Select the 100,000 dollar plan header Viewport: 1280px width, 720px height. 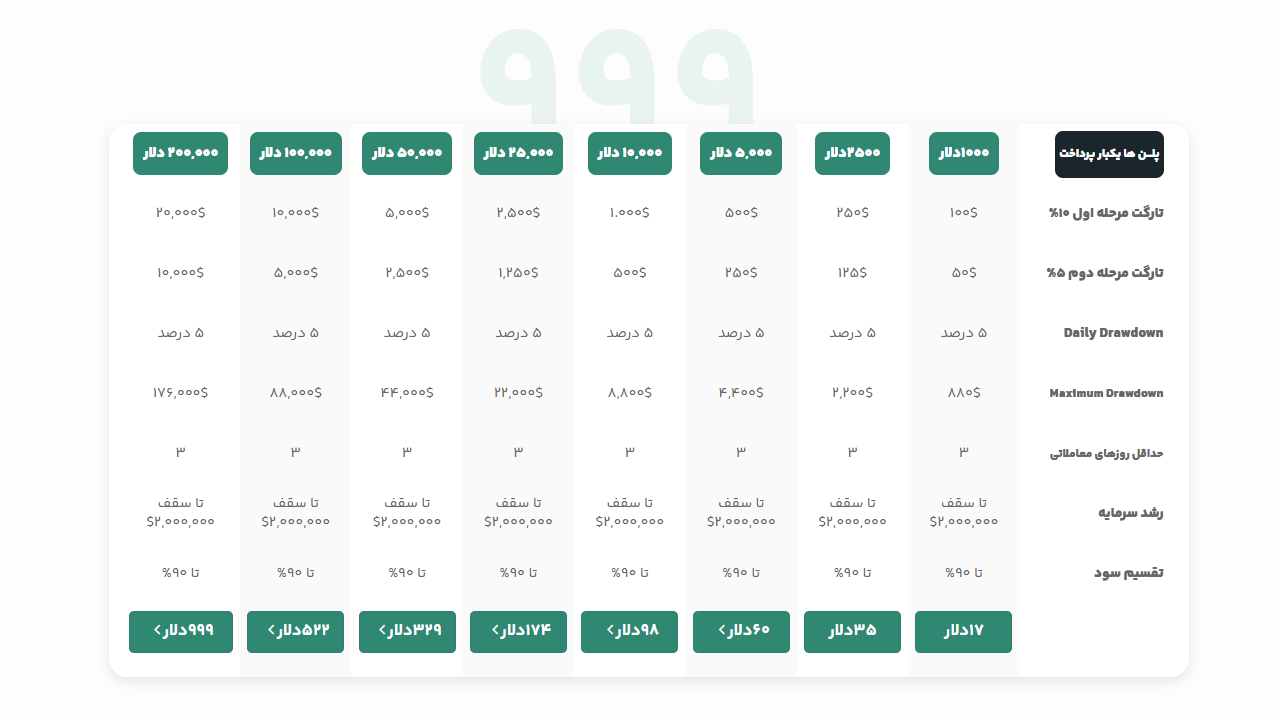tap(296, 153)
